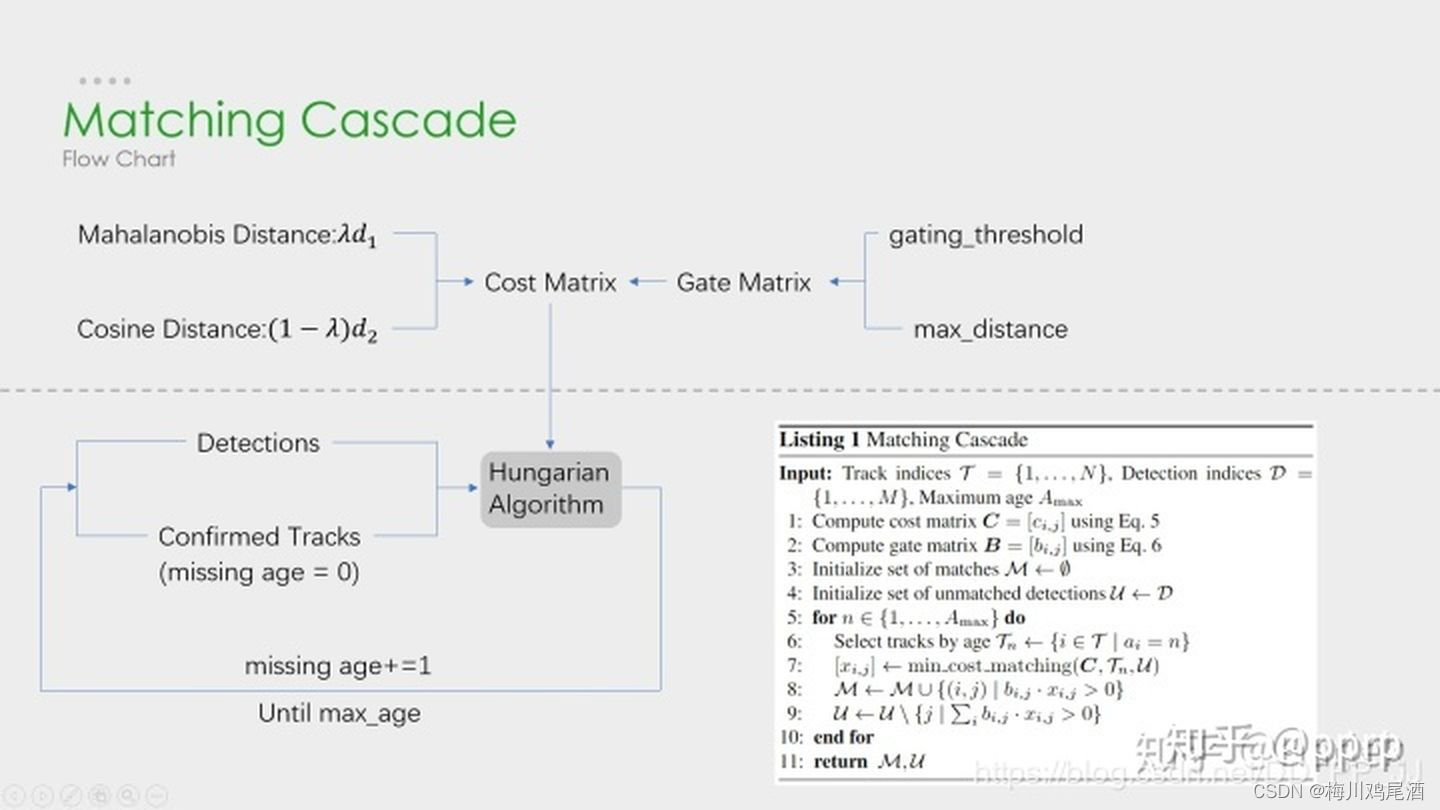This screenshot has width=1440, height=810.
Task: Click line 2 'Compute gate matrix B'
Action: 973,545
